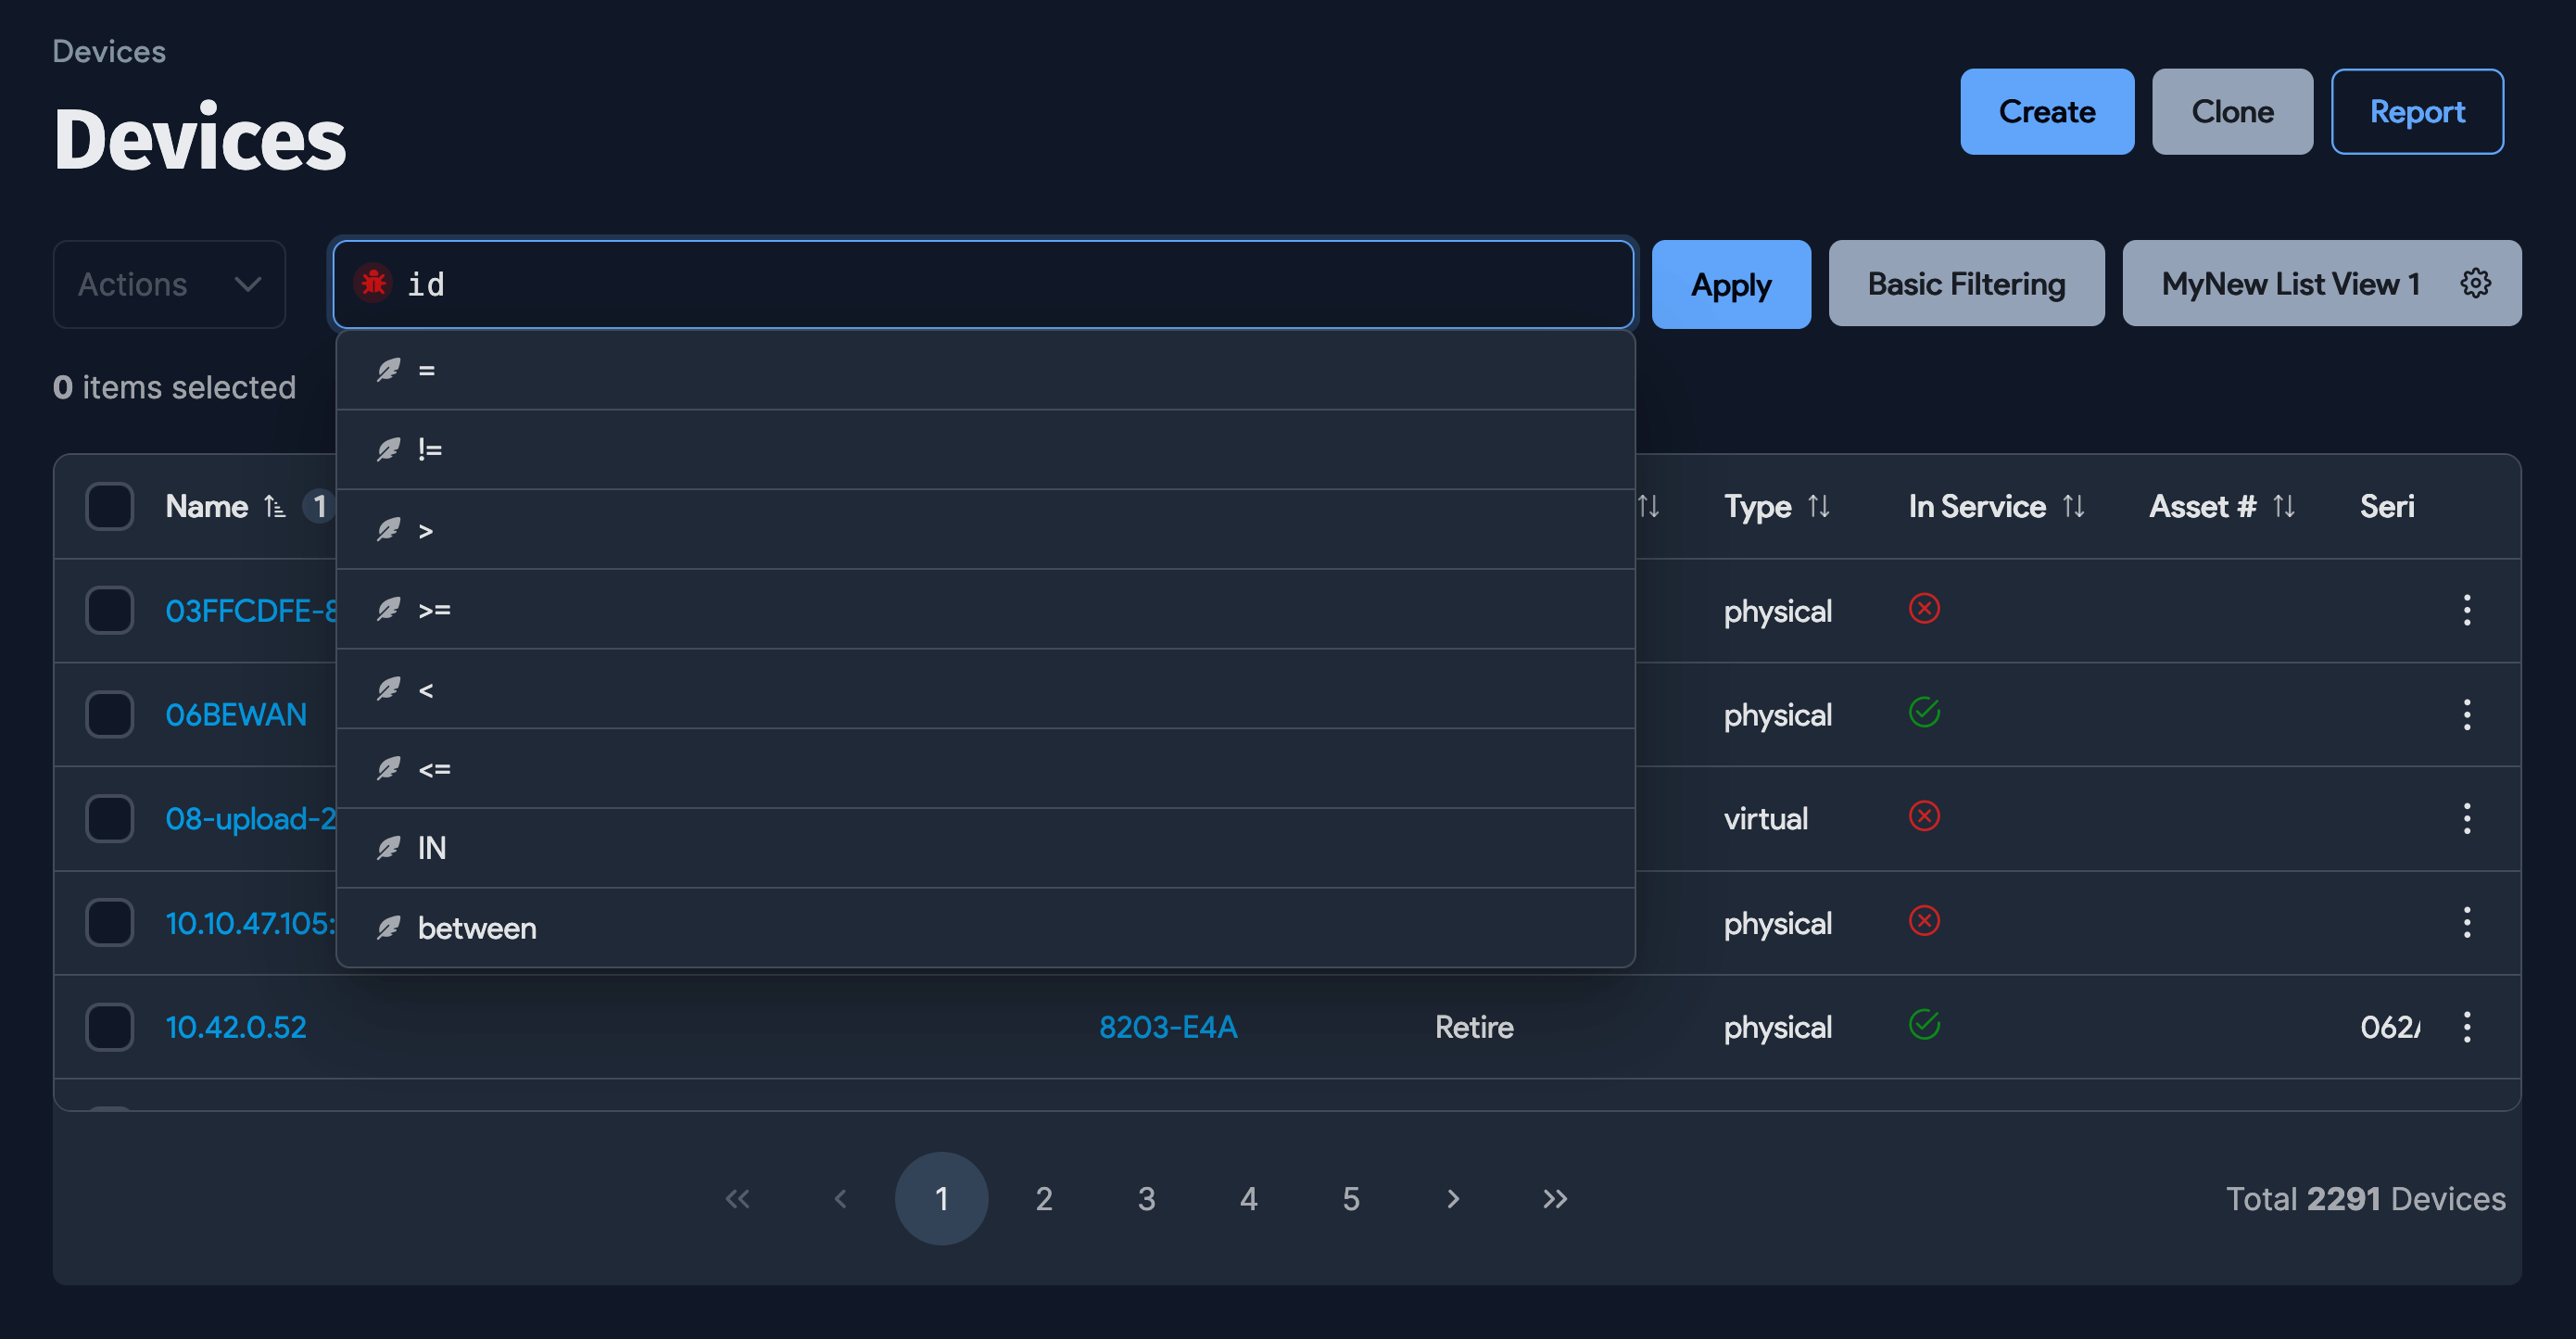Click the red bug icon in filter field

(x=373, y=283)
